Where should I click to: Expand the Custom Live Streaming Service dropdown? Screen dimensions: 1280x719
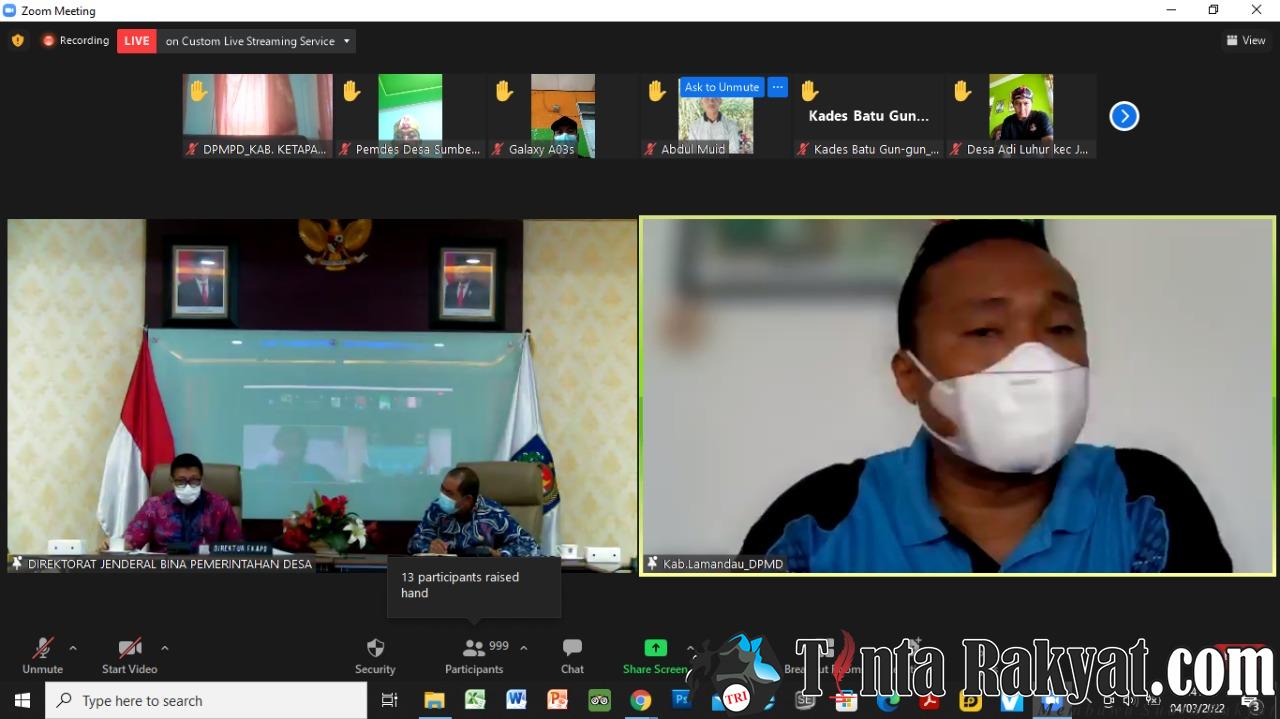[x=347, y=41]
